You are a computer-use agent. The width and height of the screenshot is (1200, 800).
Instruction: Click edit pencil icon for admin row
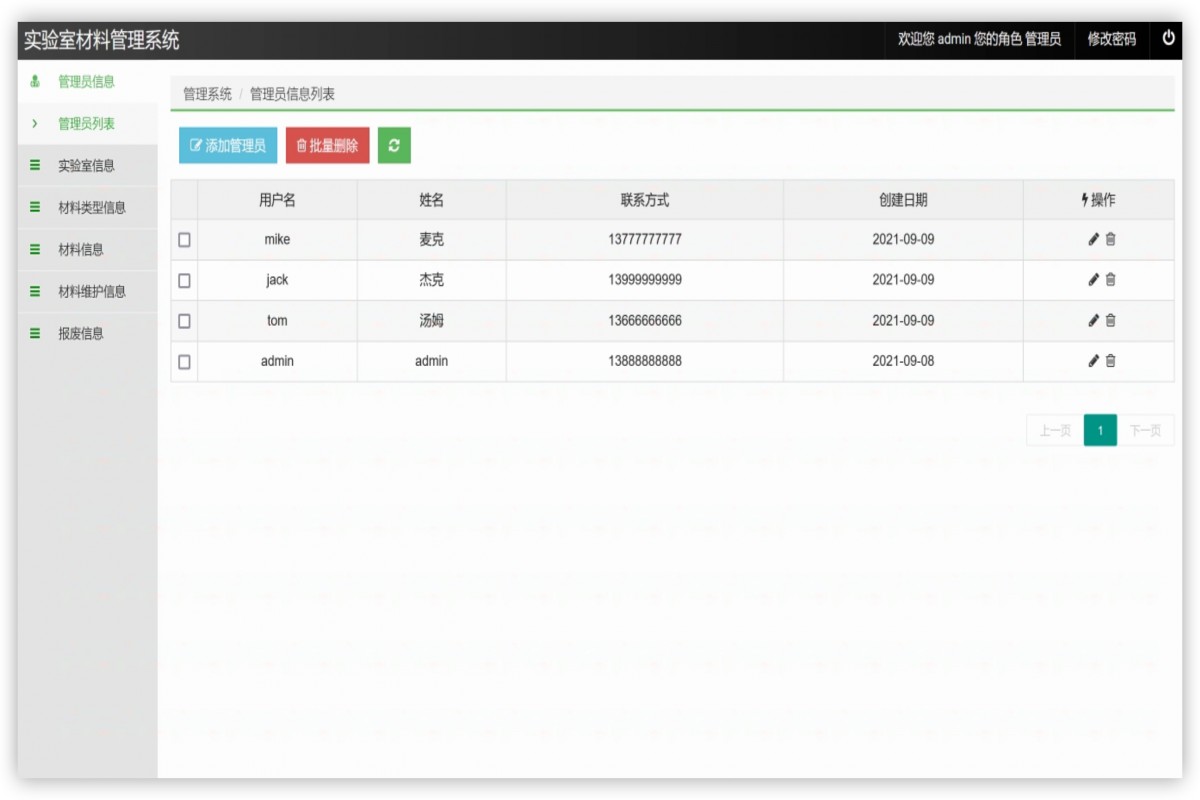[1093, 361]
